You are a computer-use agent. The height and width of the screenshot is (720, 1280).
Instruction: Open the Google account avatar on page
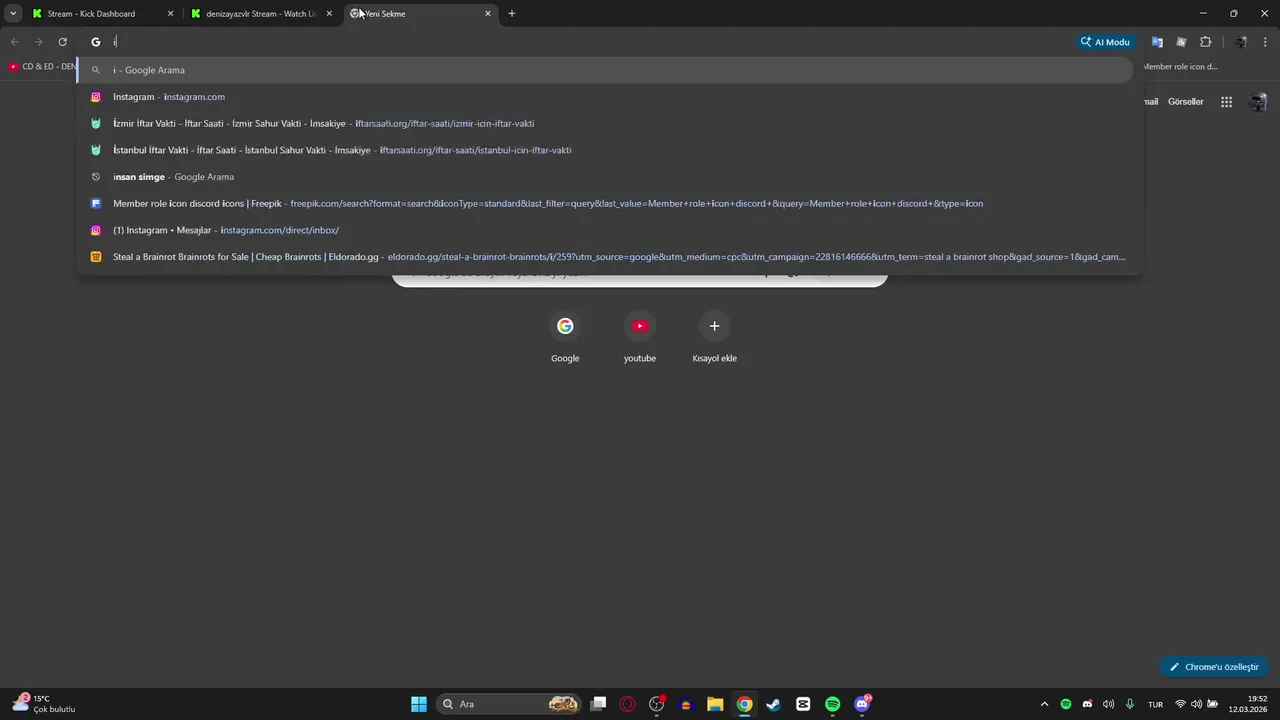point(1258,102)
